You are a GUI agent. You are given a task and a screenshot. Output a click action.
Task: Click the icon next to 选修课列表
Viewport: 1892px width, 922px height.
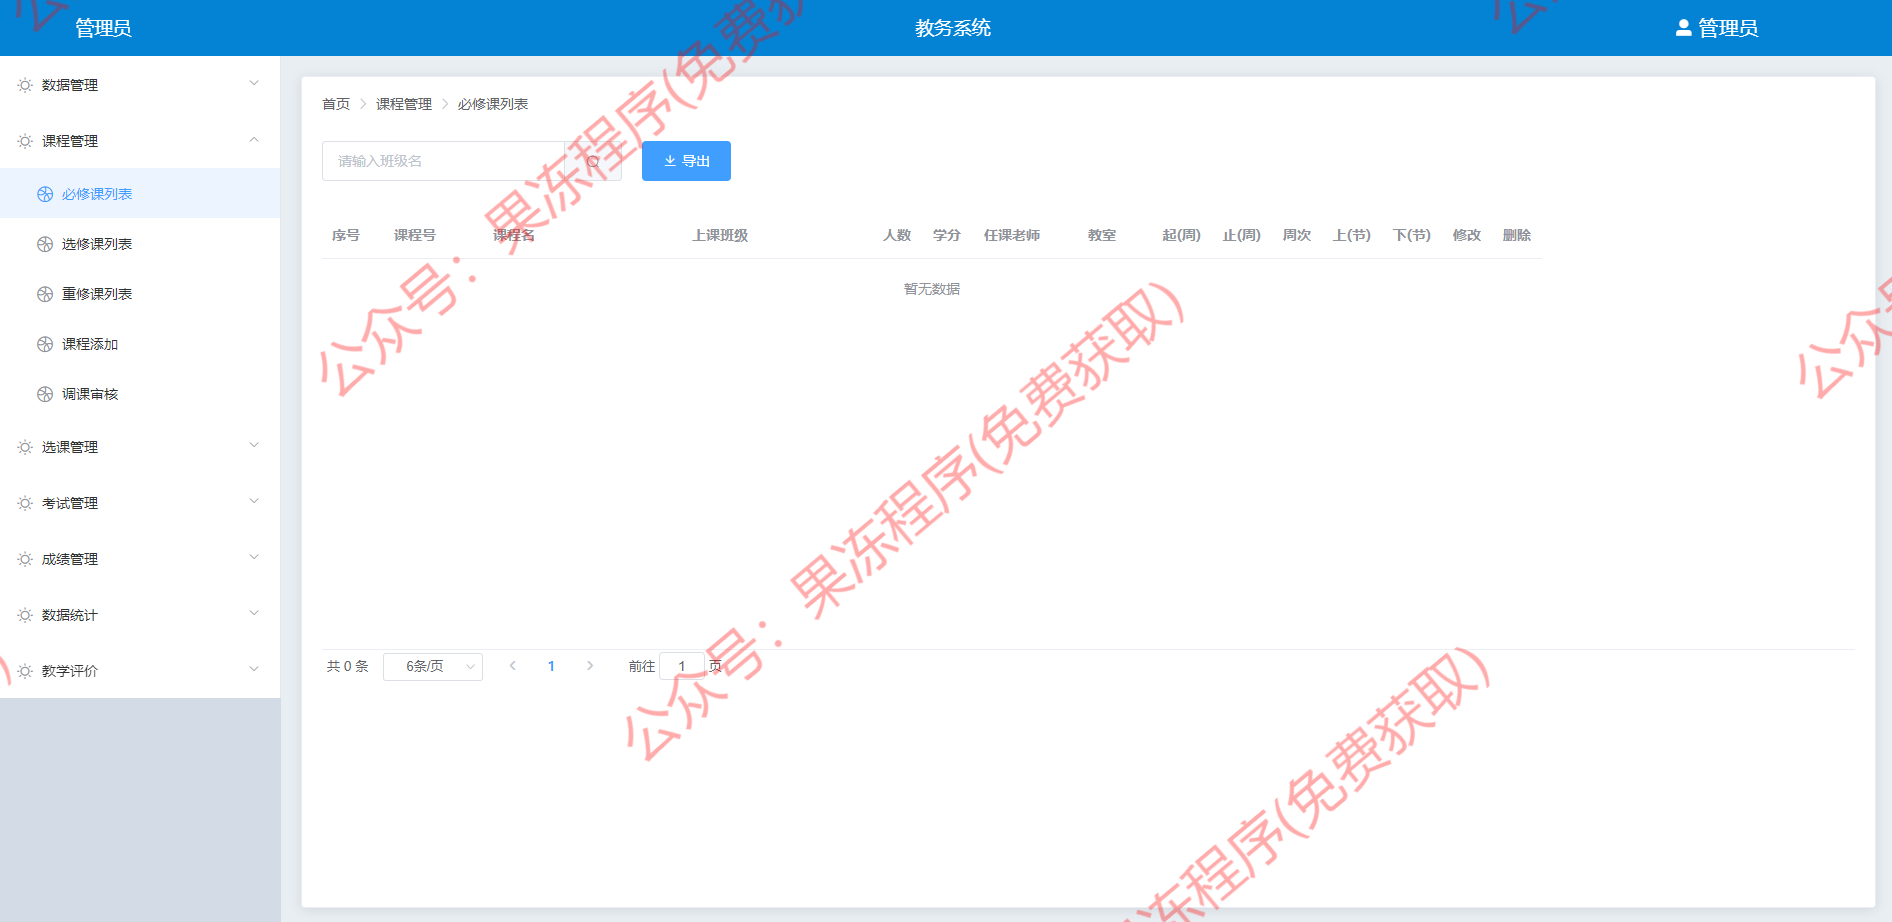[x=45, y=244]
